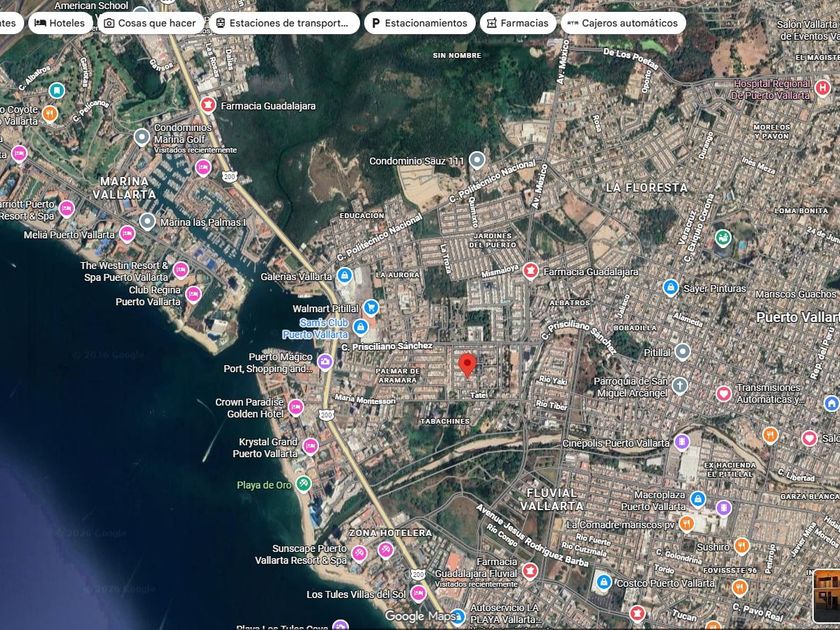Open Club Regina Puerto Vallarta hotel marker

[193, 294]
